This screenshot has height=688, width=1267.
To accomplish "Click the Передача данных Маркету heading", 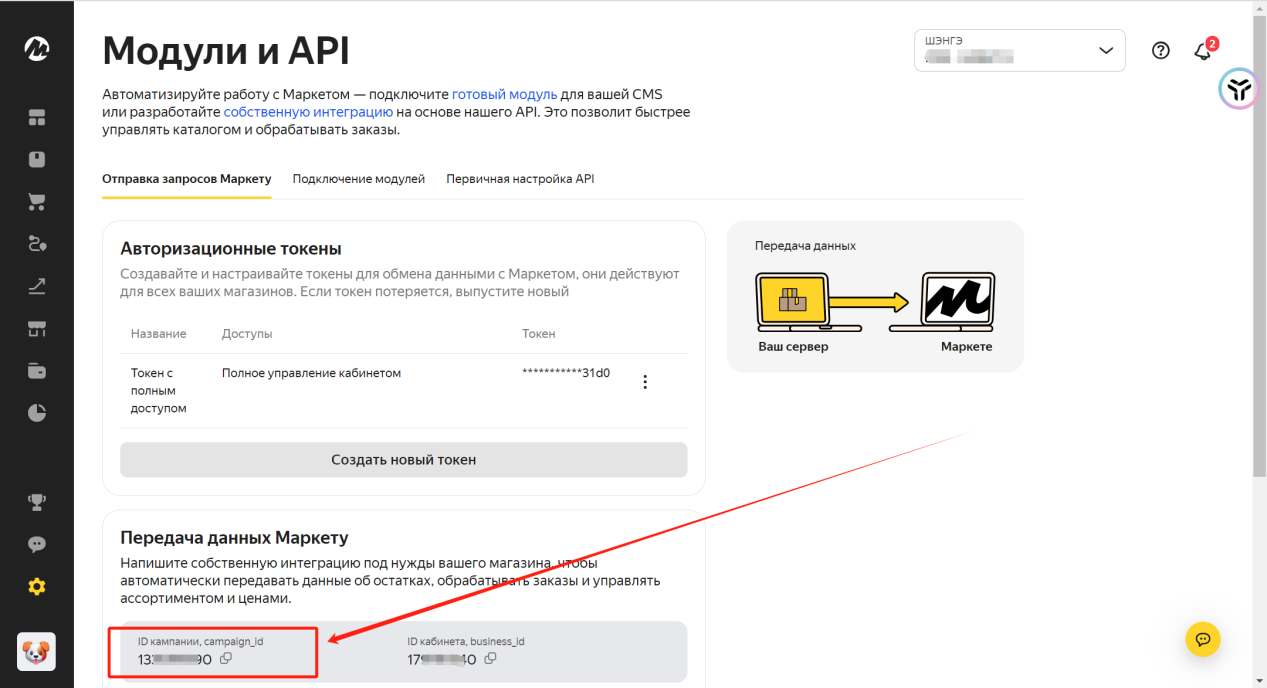I will 234,538.
